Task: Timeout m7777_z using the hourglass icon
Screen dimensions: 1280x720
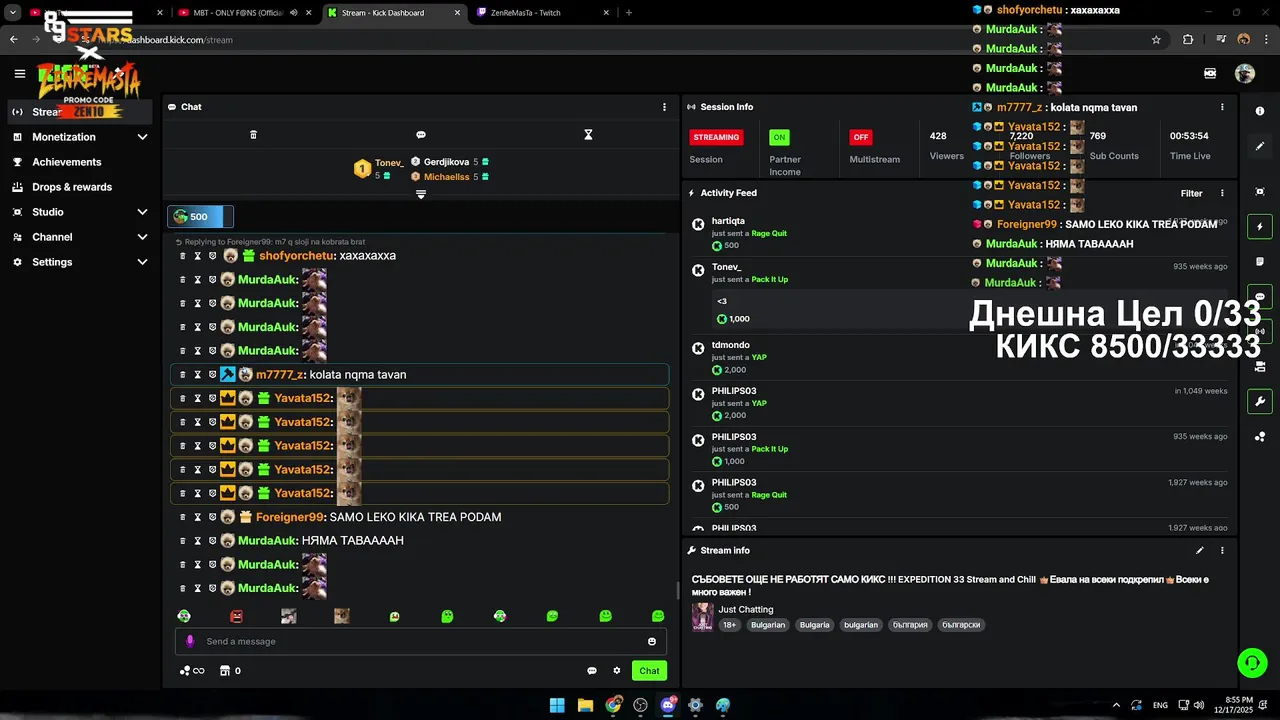Action: pos(197,375)
